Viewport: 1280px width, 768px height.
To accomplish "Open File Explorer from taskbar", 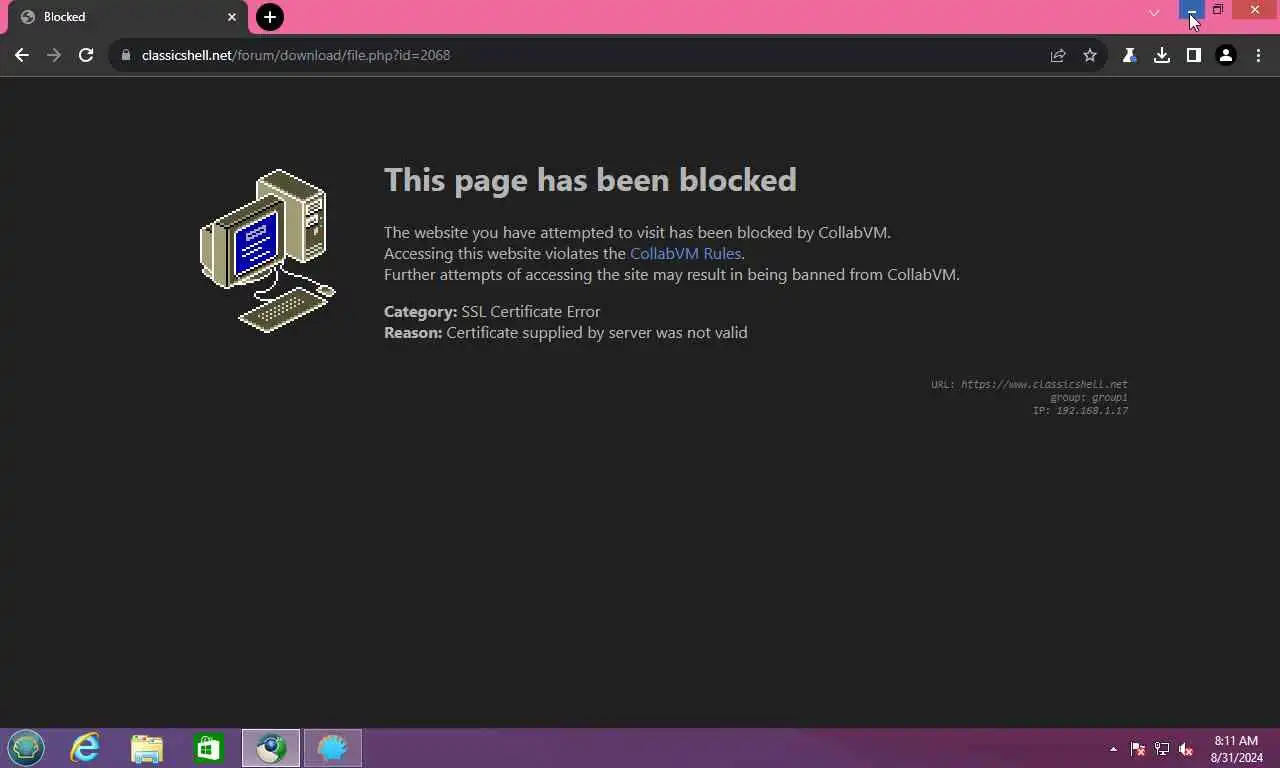I will (147, 748).
